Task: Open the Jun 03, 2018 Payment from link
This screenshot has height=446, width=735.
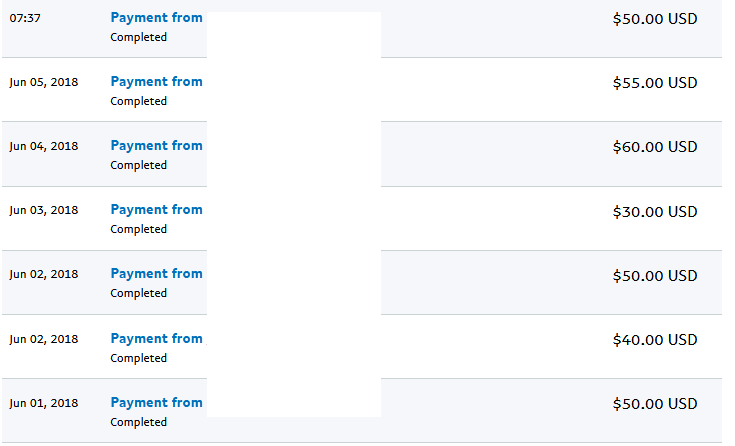Action: click(157, 210)
